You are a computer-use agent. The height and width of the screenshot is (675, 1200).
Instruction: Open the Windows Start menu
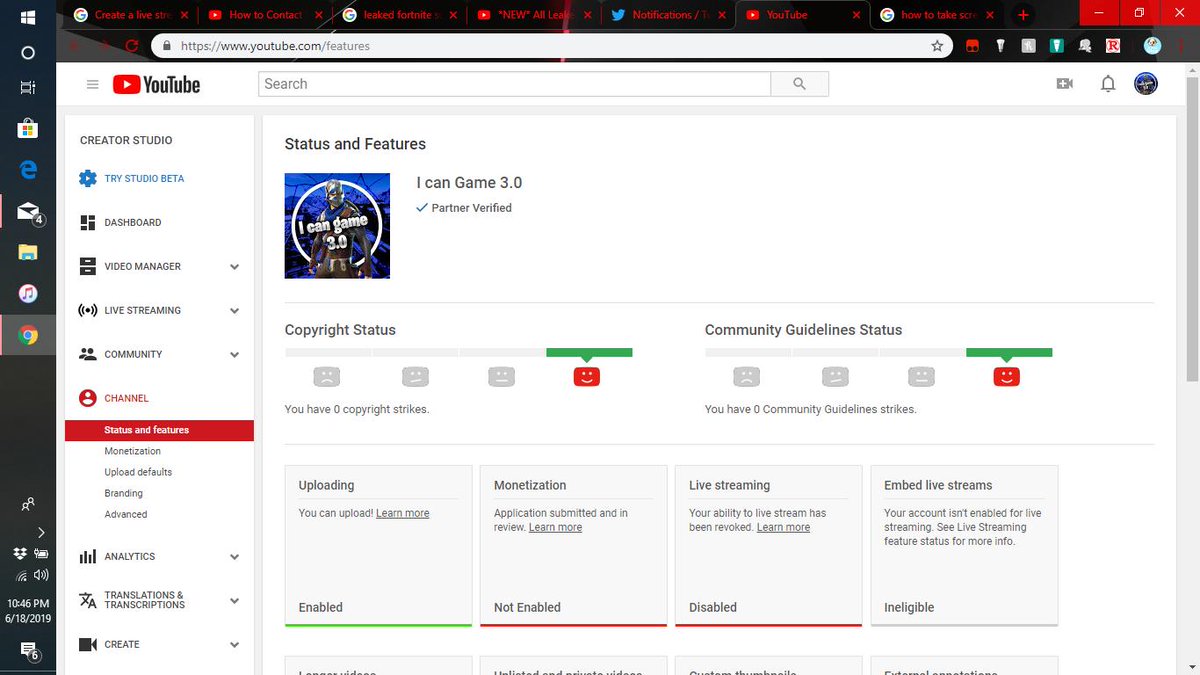(x=27, y=17)
